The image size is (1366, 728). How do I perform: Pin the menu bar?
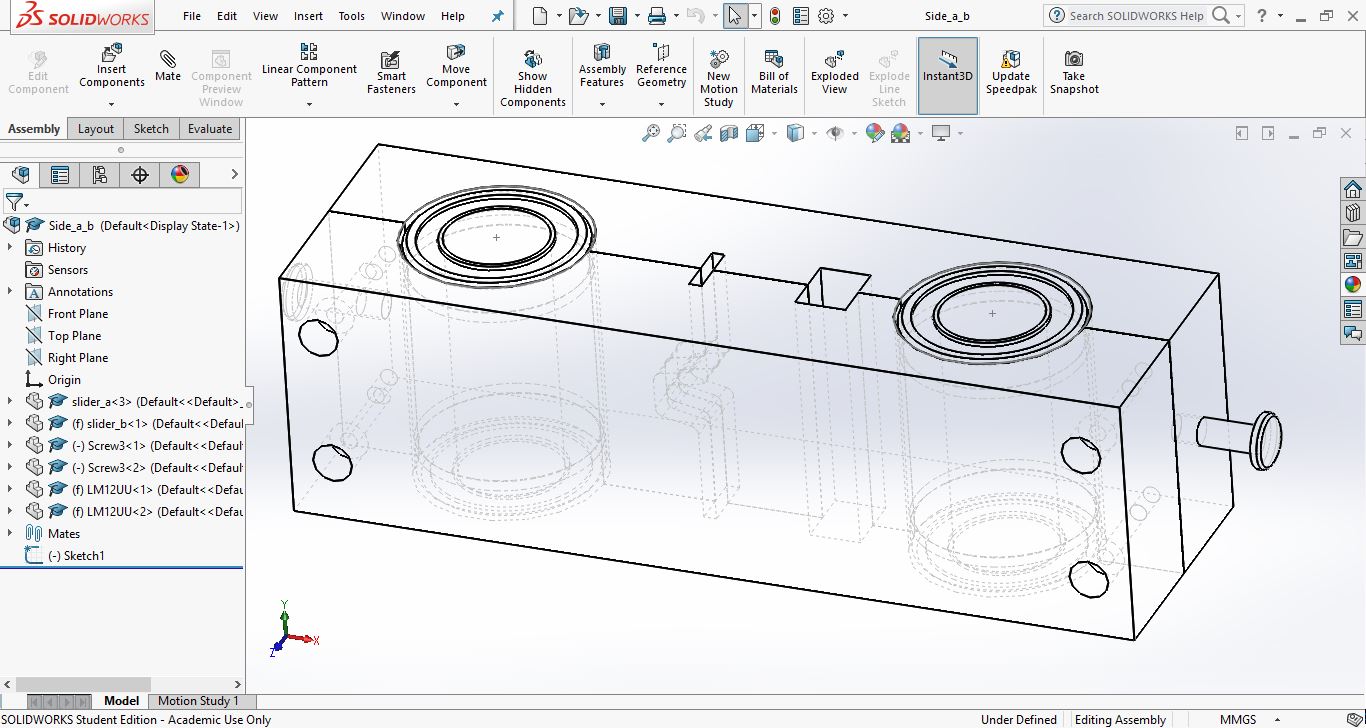498,16
